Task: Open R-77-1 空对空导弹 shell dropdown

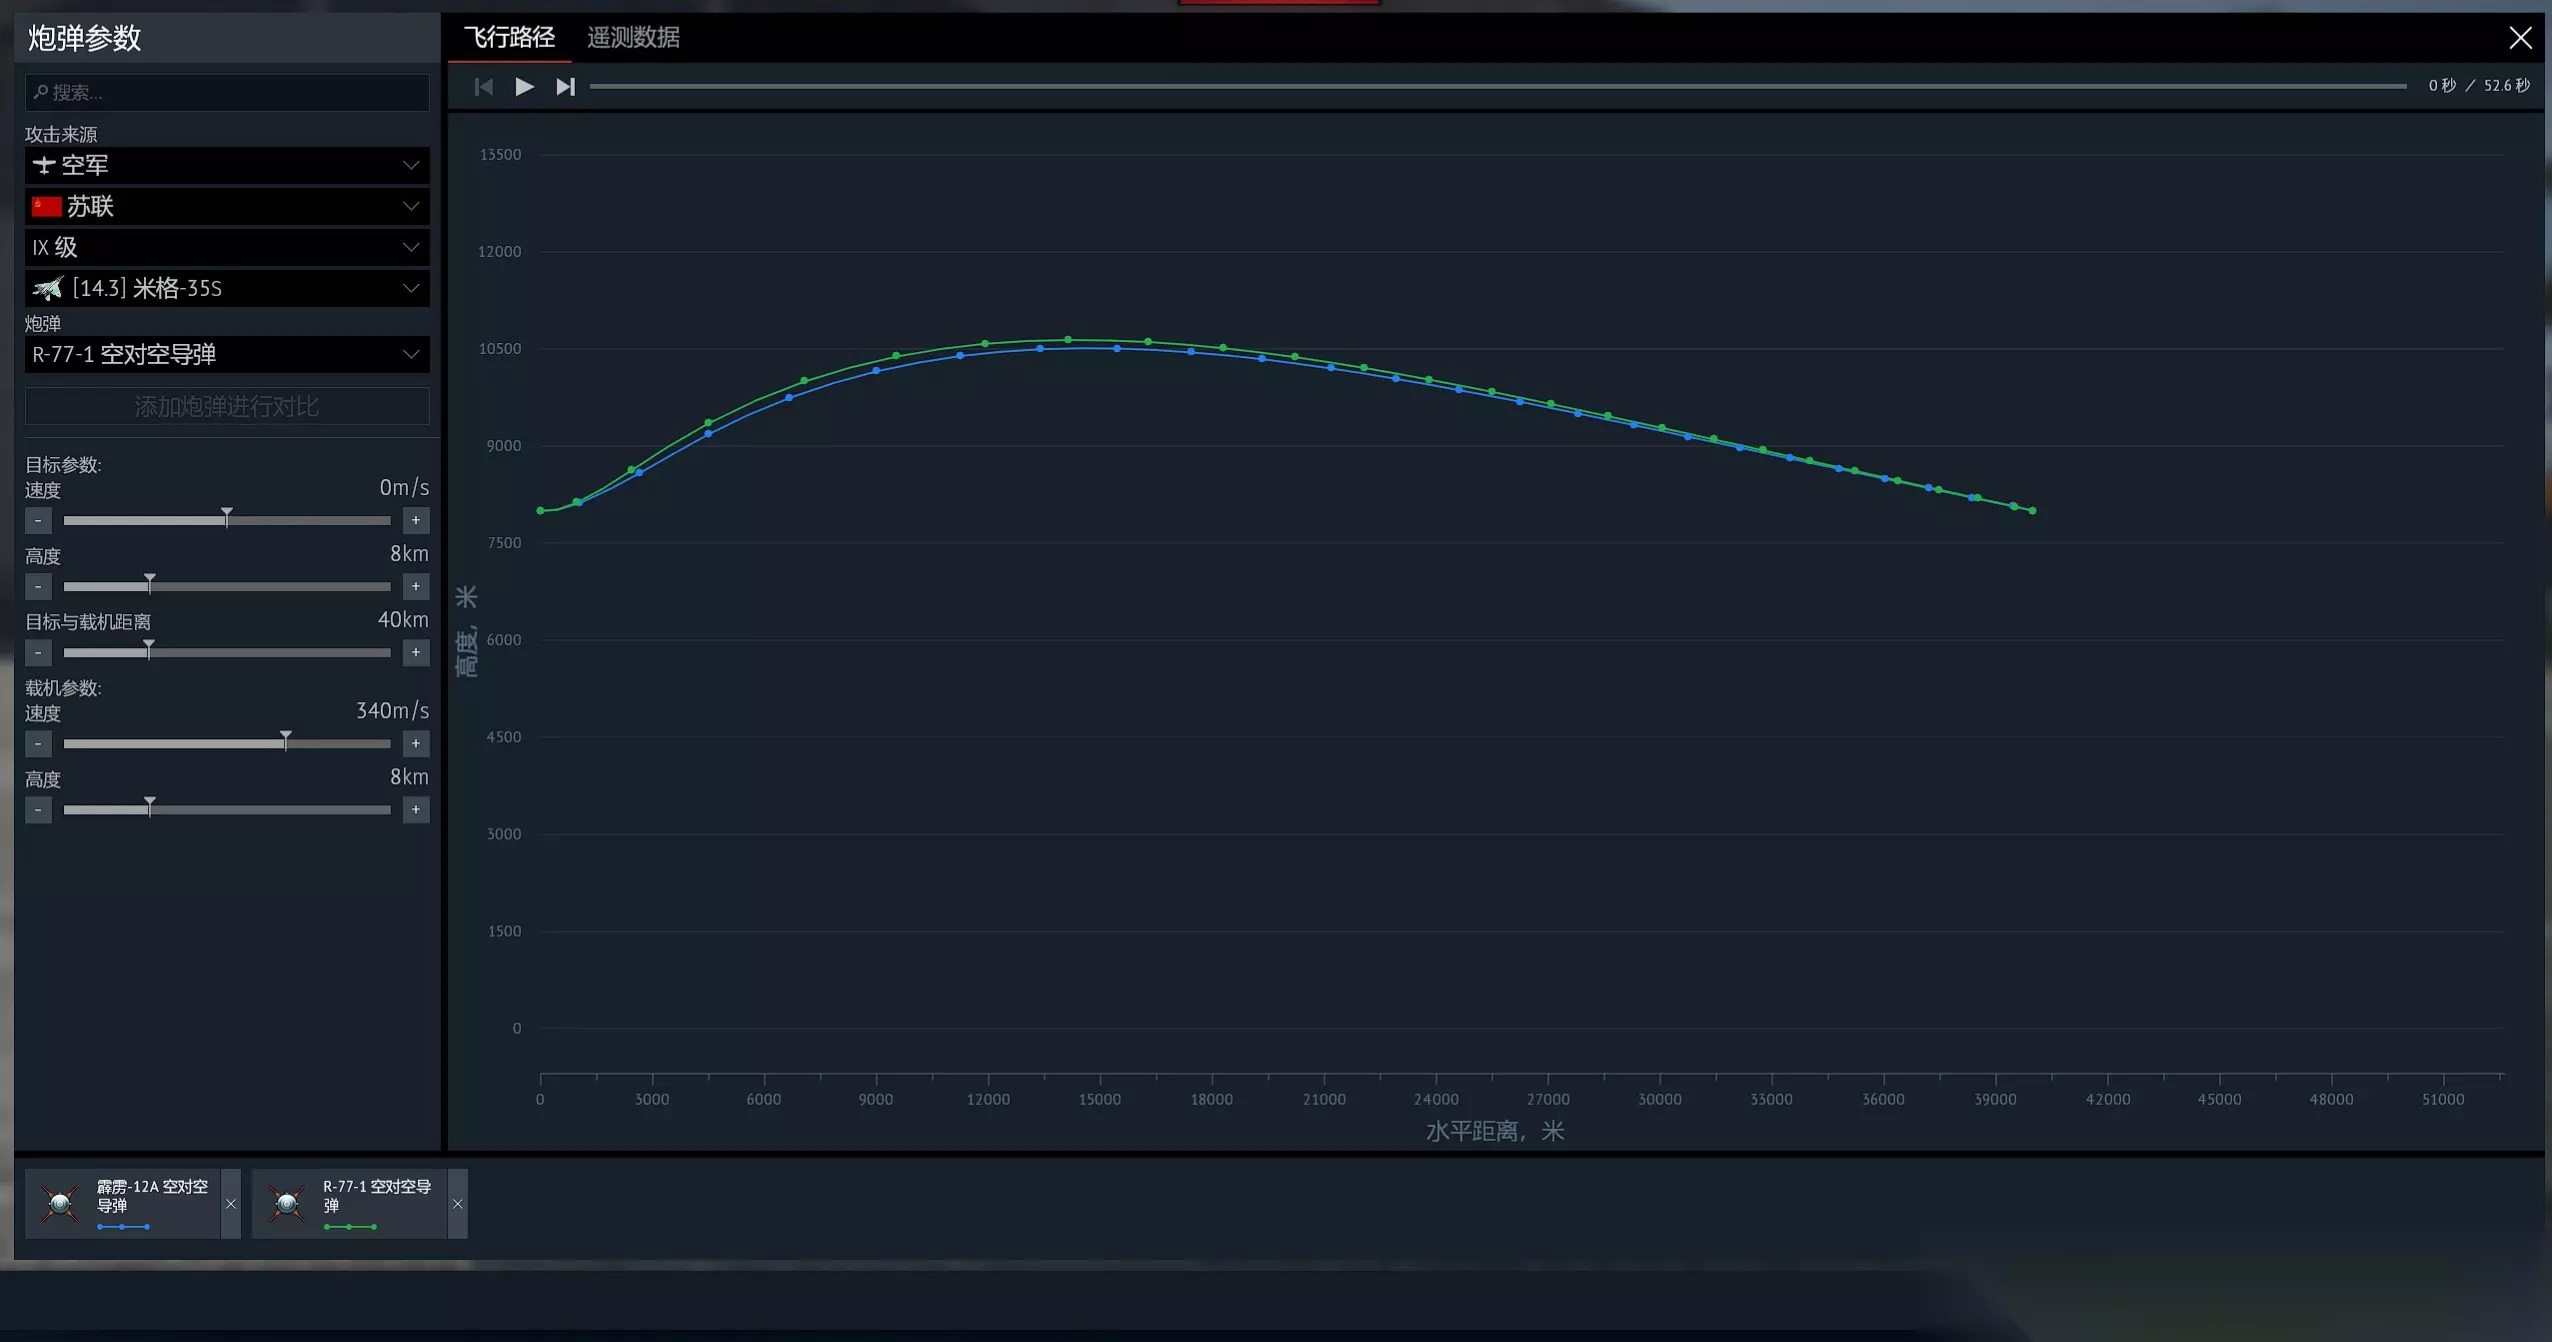Action: pos(227,354)
